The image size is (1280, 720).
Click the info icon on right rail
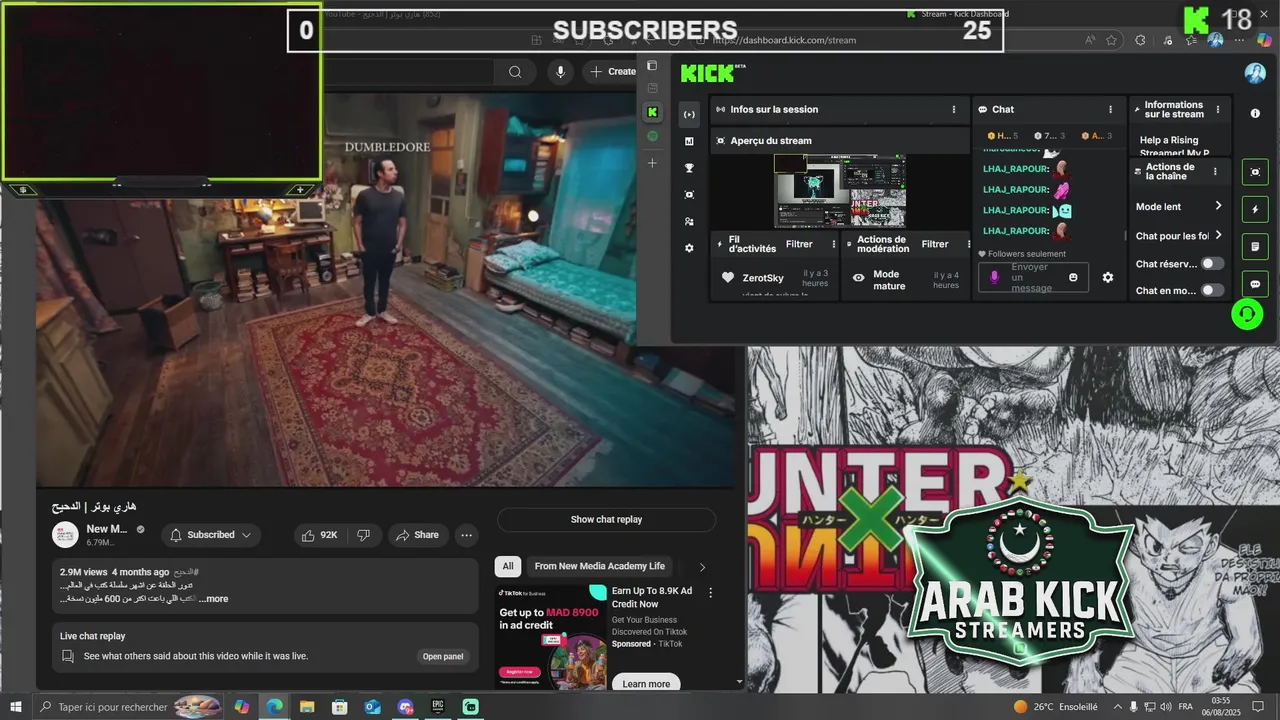[1255, 114]
